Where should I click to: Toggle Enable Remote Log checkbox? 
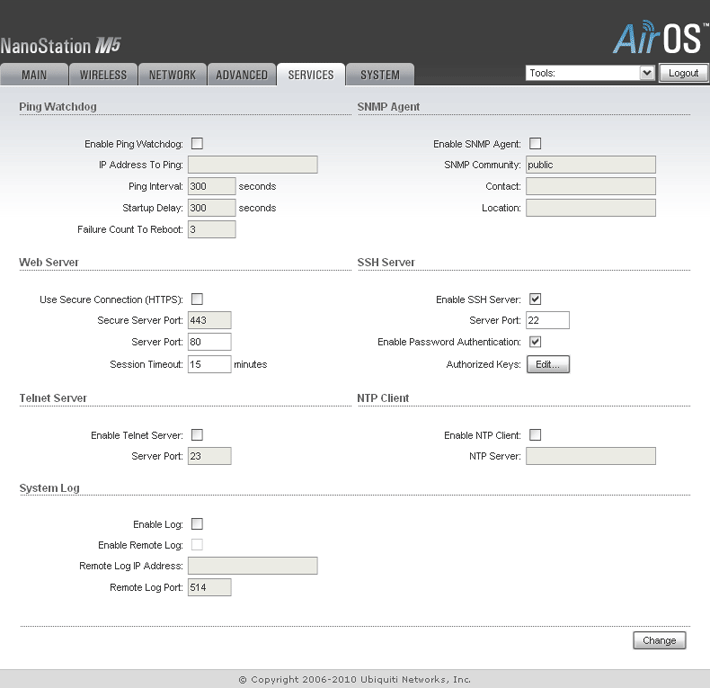click(x=197, y=544)
